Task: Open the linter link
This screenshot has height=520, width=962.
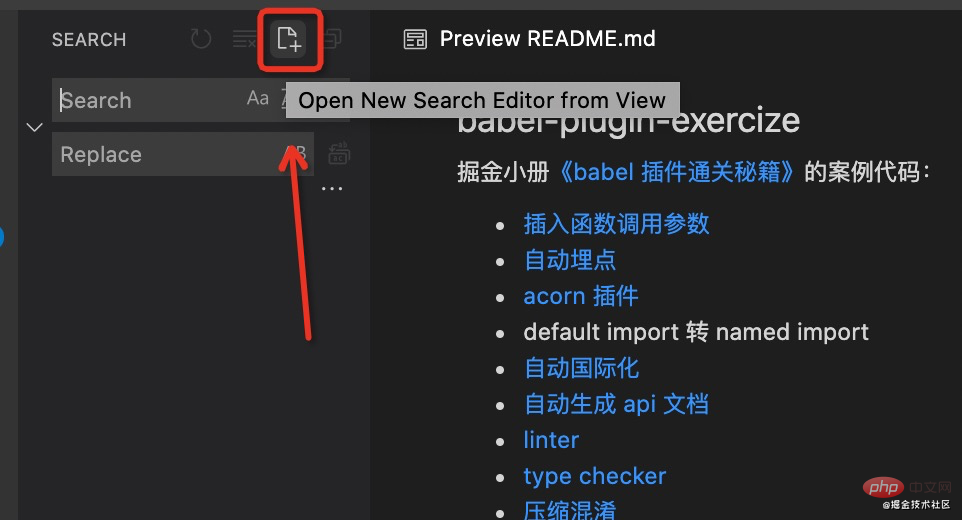Action: [551, 440]
